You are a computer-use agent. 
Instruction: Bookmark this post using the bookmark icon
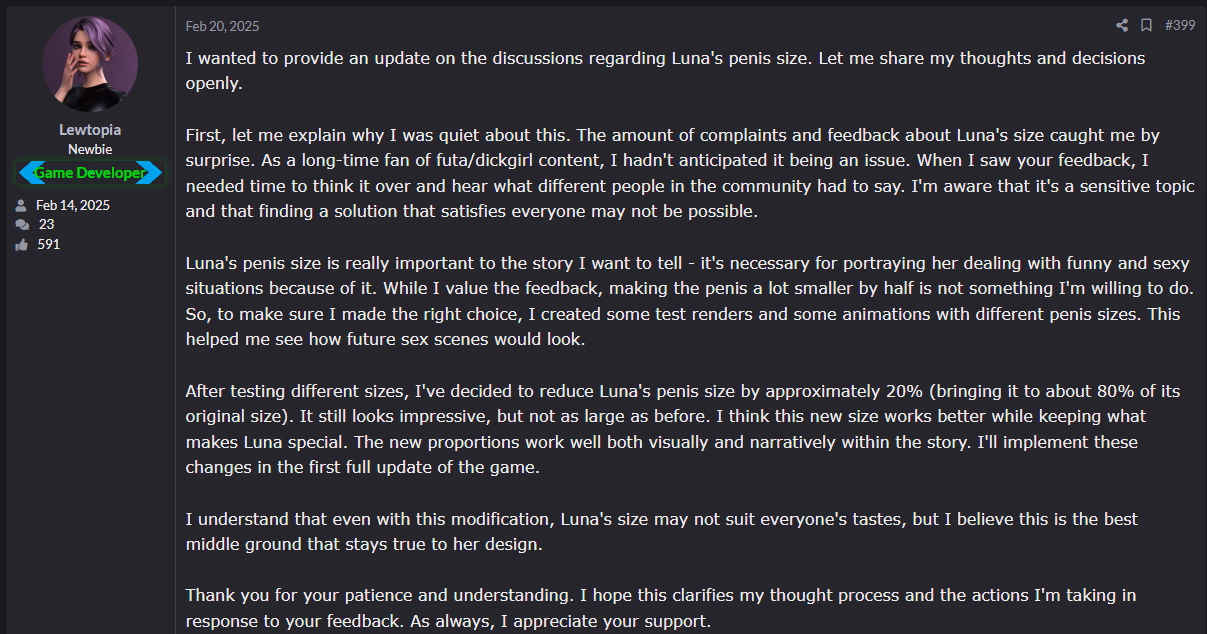[1147, 25]
